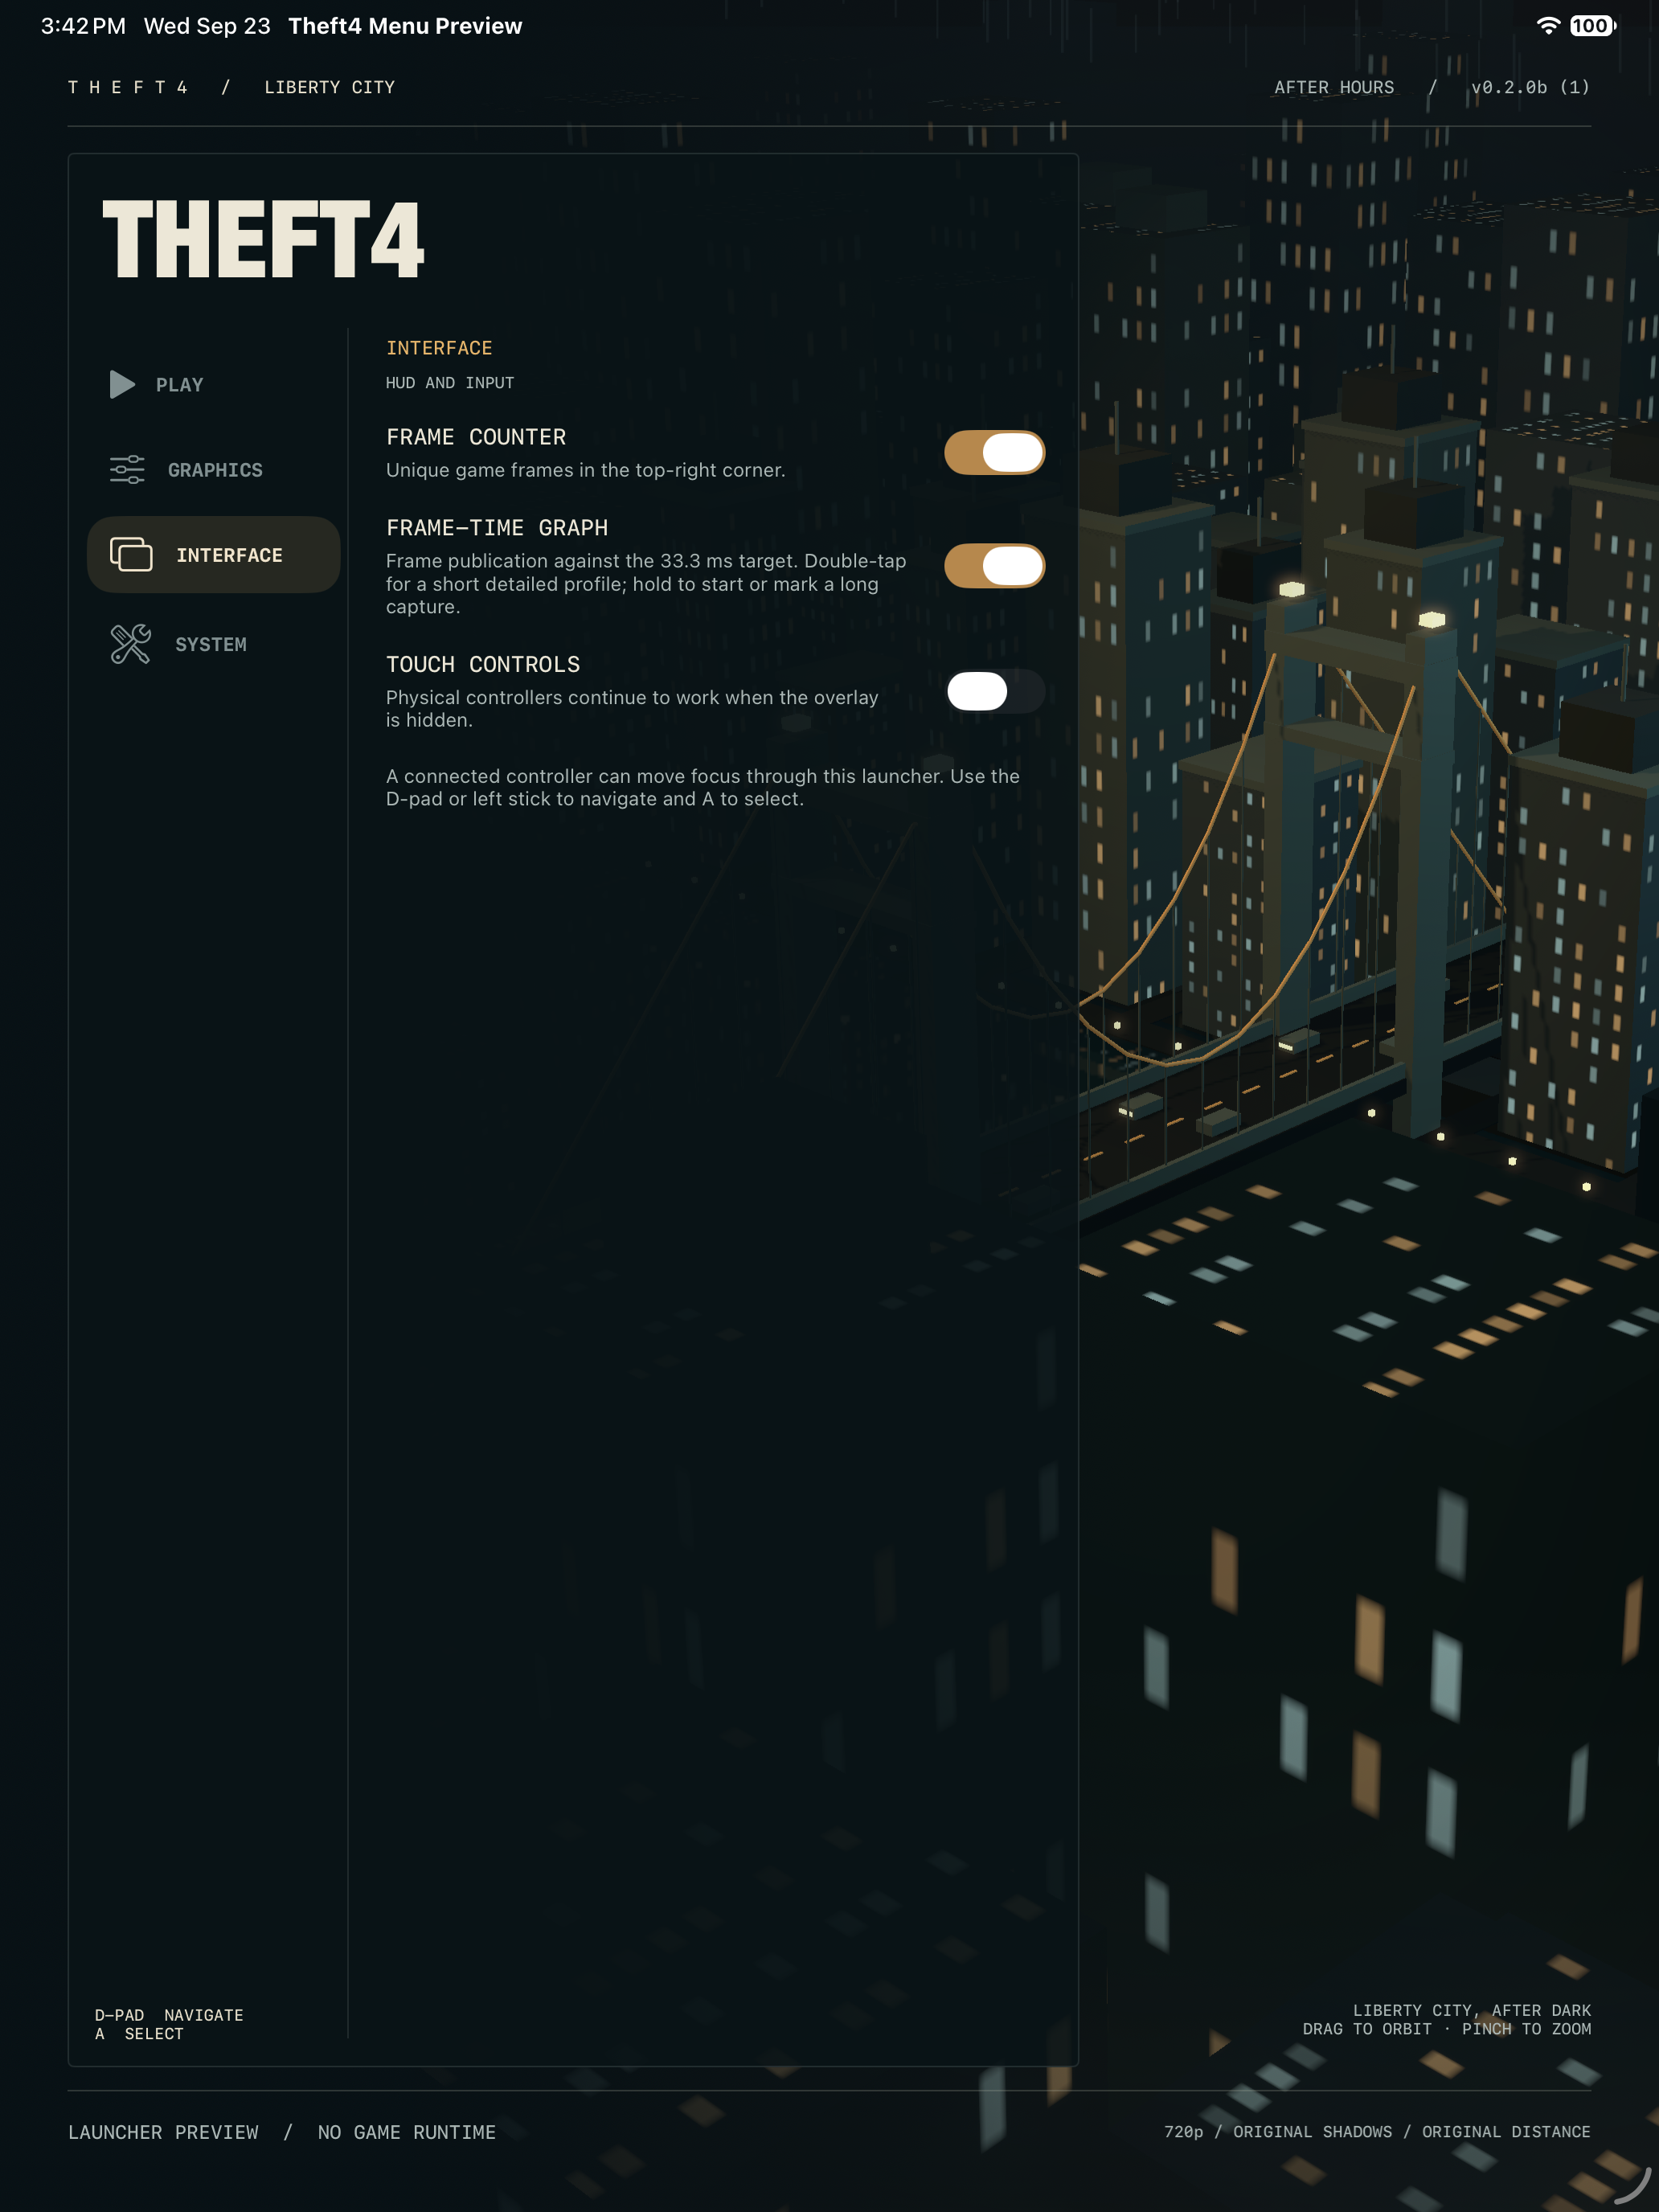
Task: Click the 720p footer label
Action: pyautogui.click(x=1184, y=2132)
